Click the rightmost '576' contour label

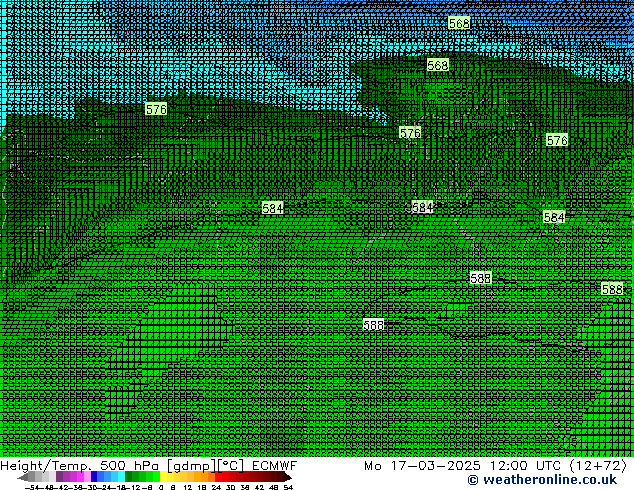[557, 140]
